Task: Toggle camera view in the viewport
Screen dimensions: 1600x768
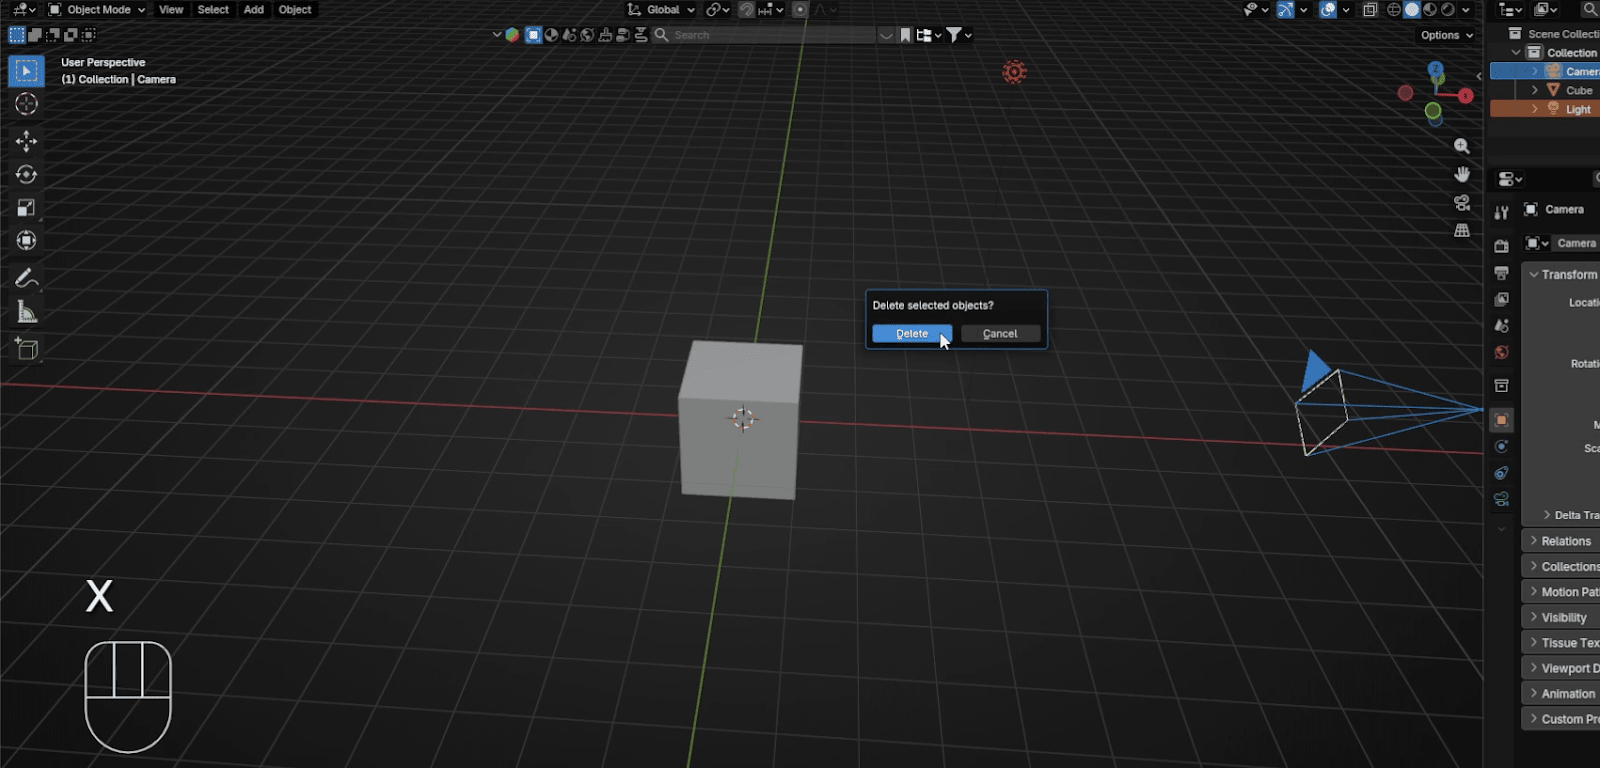Action: click(1462, 203)
